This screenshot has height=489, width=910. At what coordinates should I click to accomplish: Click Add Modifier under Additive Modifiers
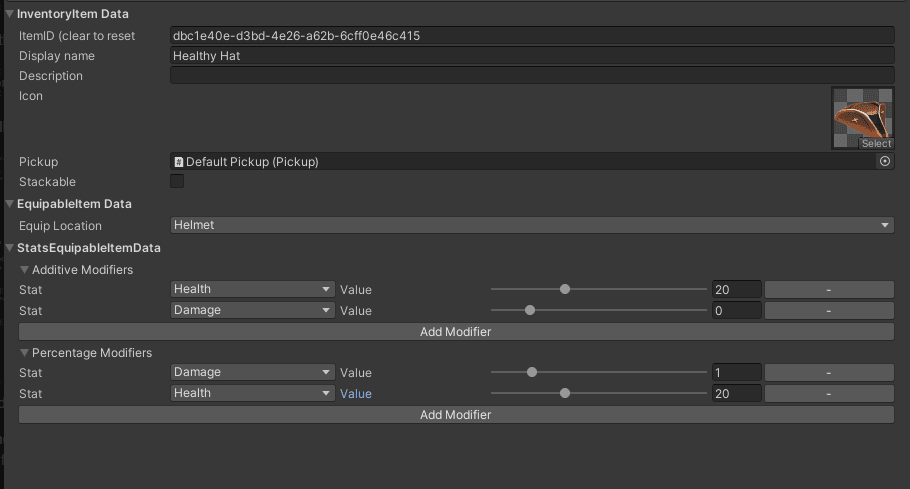point(455,331)
